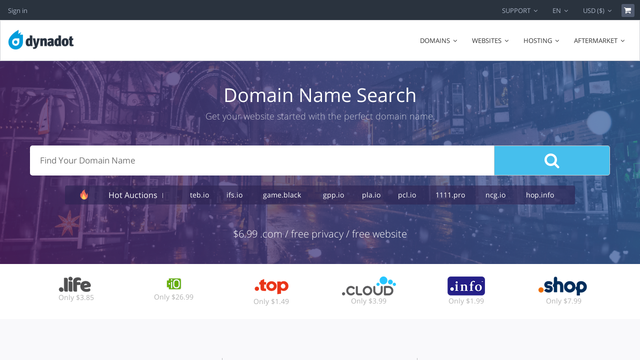Open the shopping cart icon
Image resolution: width=640 pixels, height=360 pixels.
(x=627, y=11)
